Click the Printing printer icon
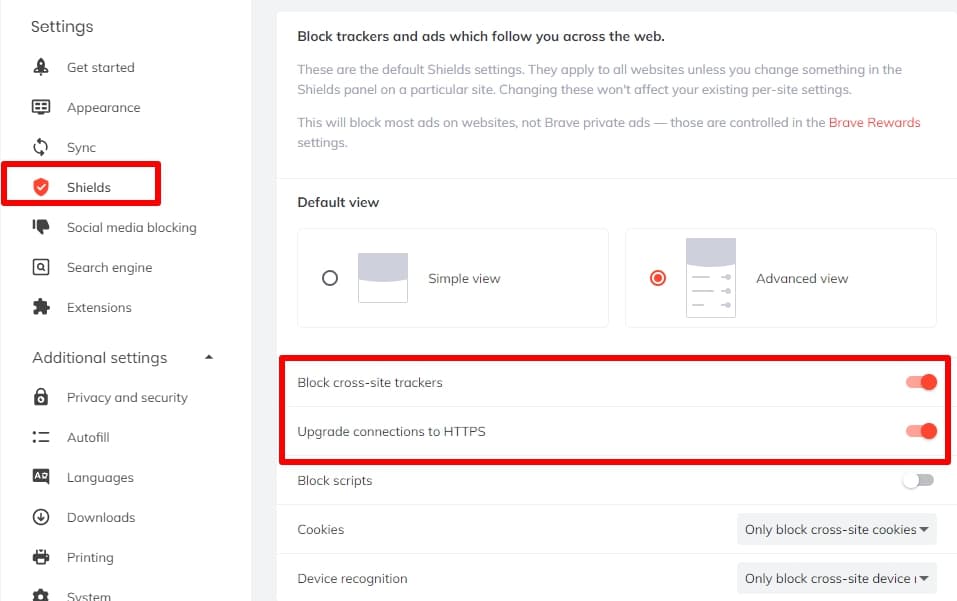957x601 pixels. click(x=41, y=557)
